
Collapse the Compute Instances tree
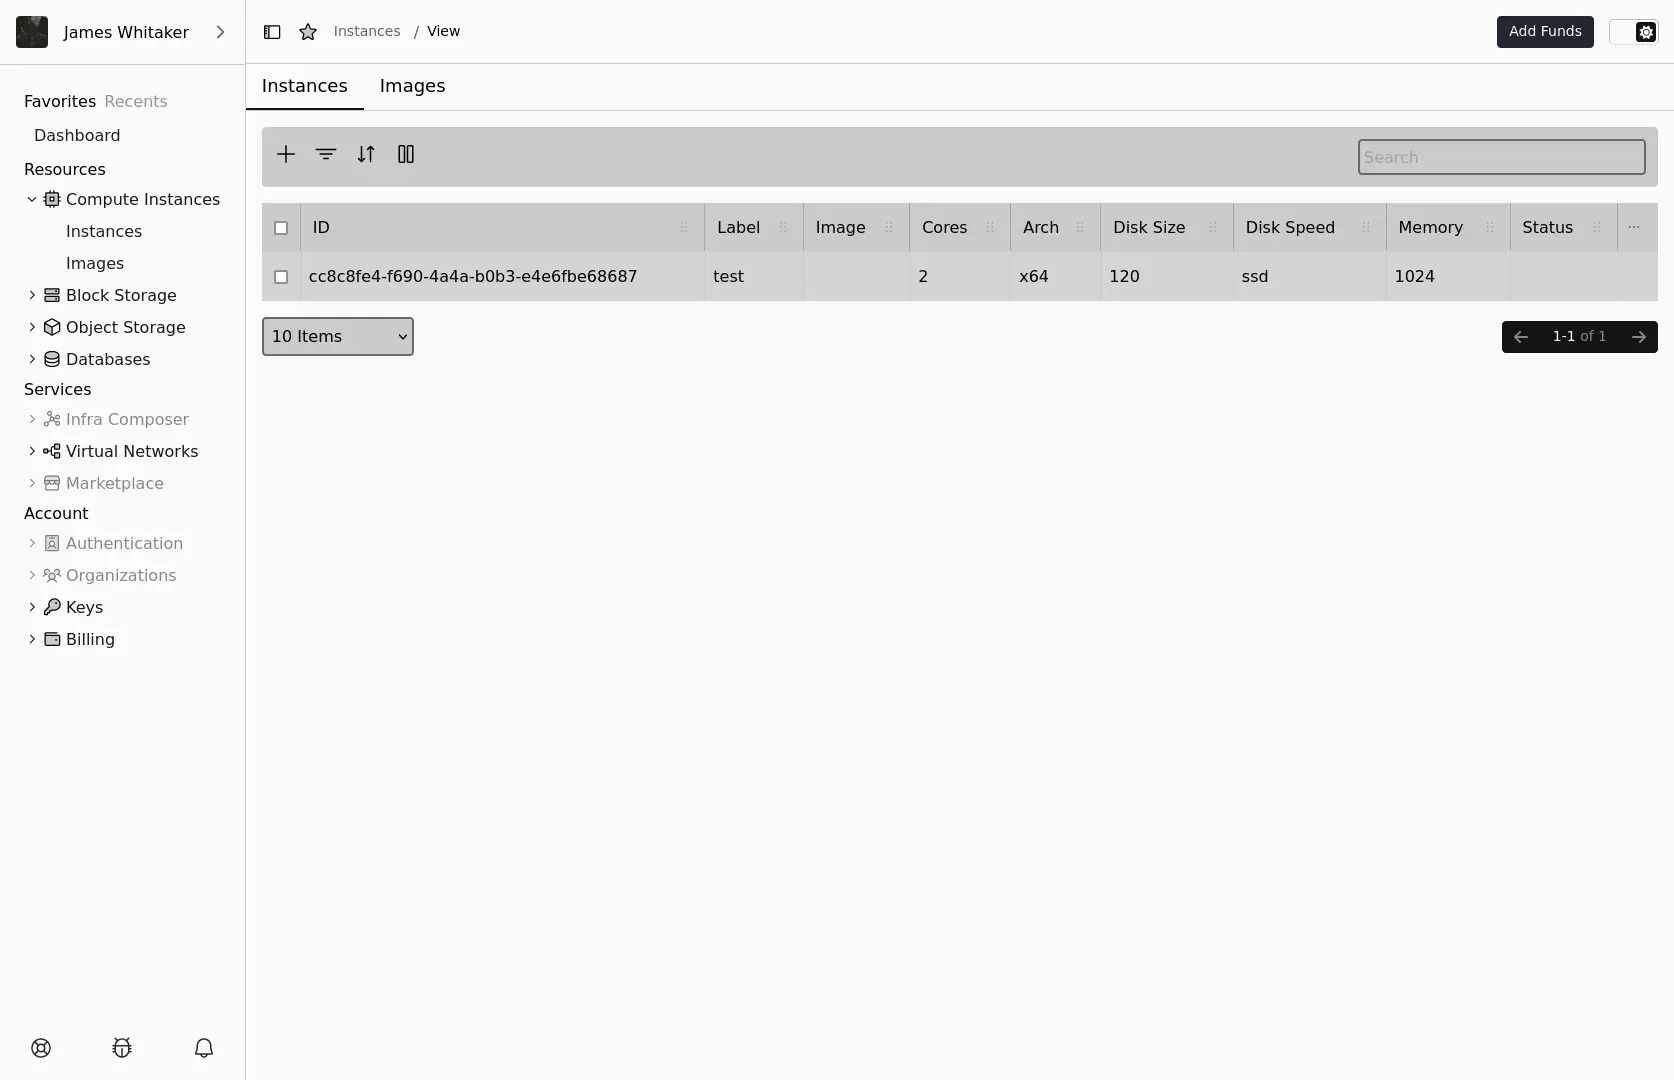30,199
